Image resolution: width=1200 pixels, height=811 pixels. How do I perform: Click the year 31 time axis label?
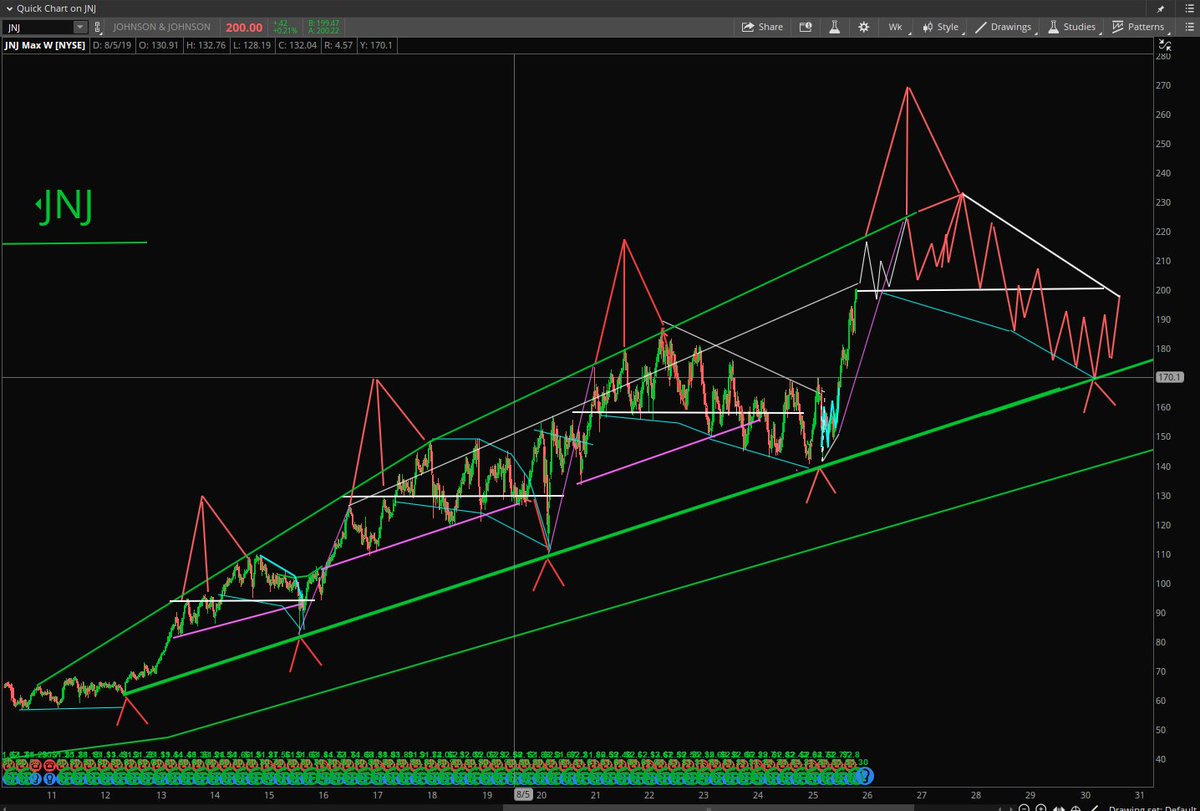click(1140, 795)
